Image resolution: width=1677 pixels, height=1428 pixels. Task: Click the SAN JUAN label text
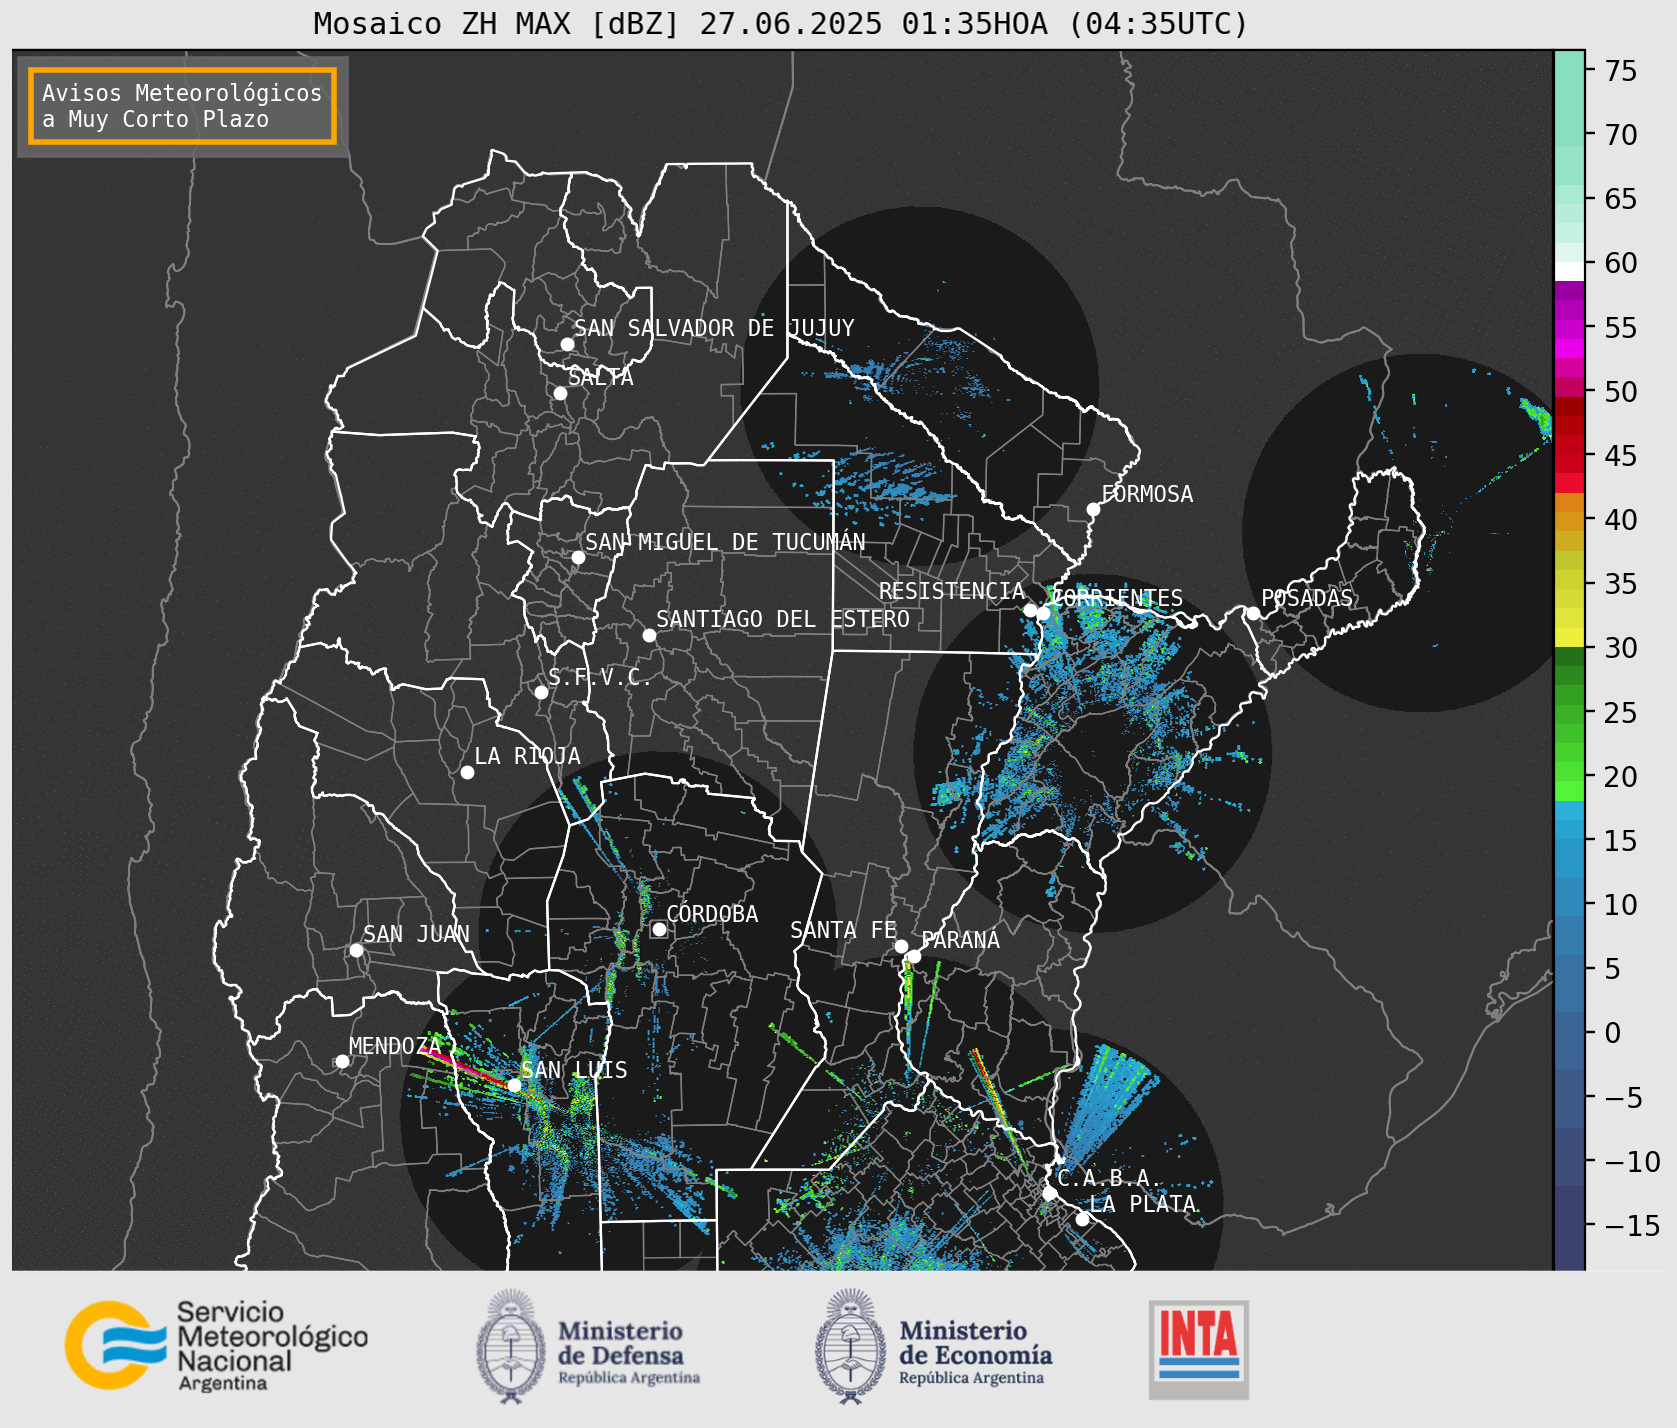416,934
